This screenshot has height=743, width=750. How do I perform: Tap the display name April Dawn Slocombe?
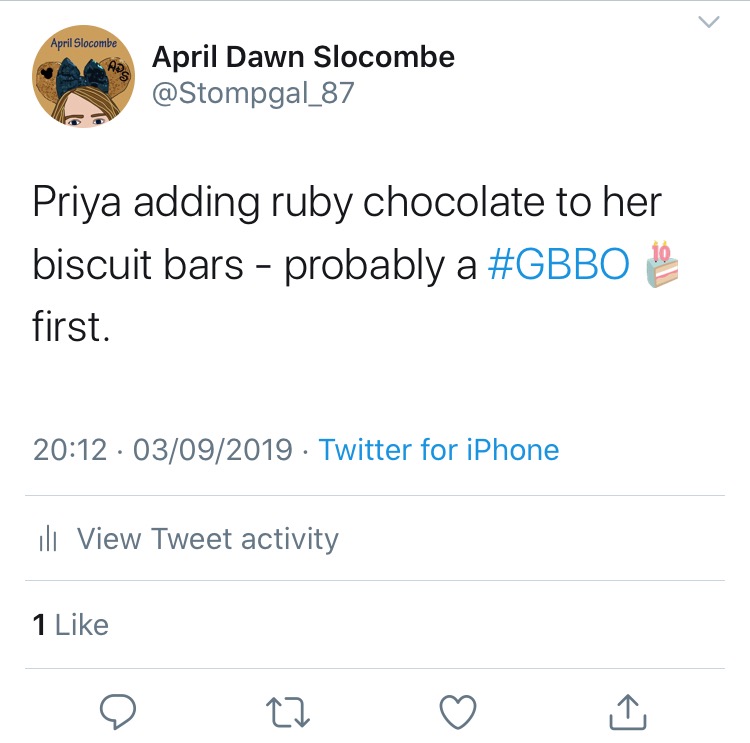pyautogui.click(x=303, y=58)
